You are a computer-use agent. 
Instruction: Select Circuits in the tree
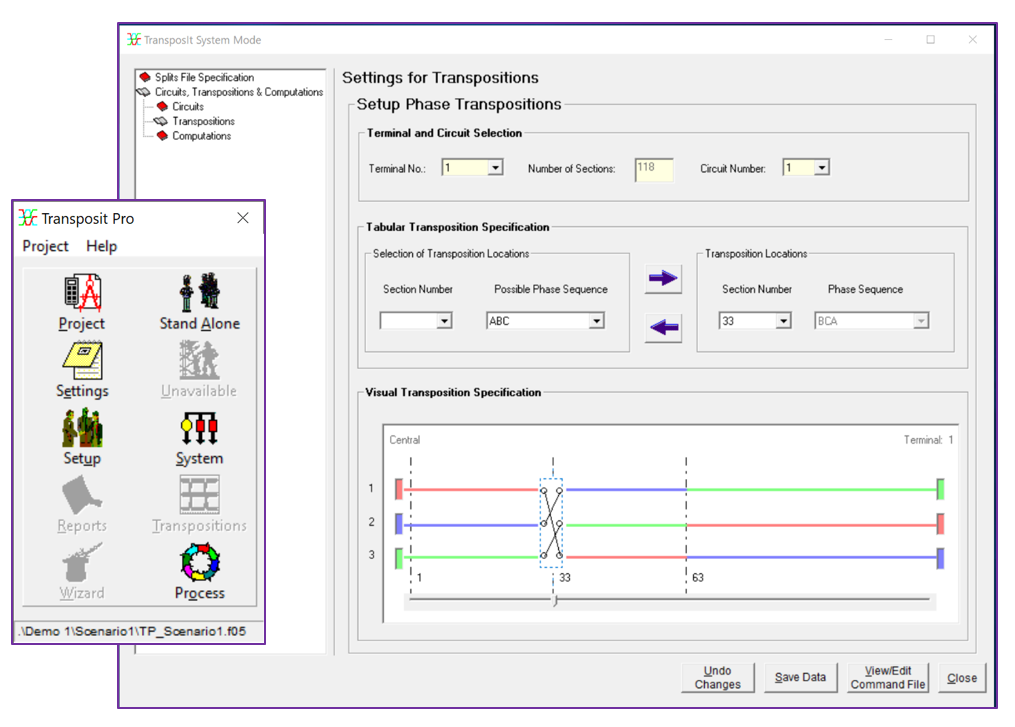[188, 106]
